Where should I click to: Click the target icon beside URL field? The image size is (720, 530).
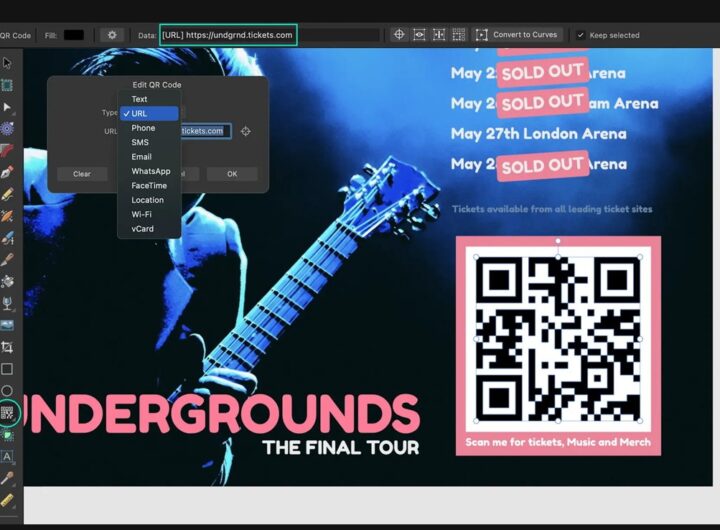point(245,131)
